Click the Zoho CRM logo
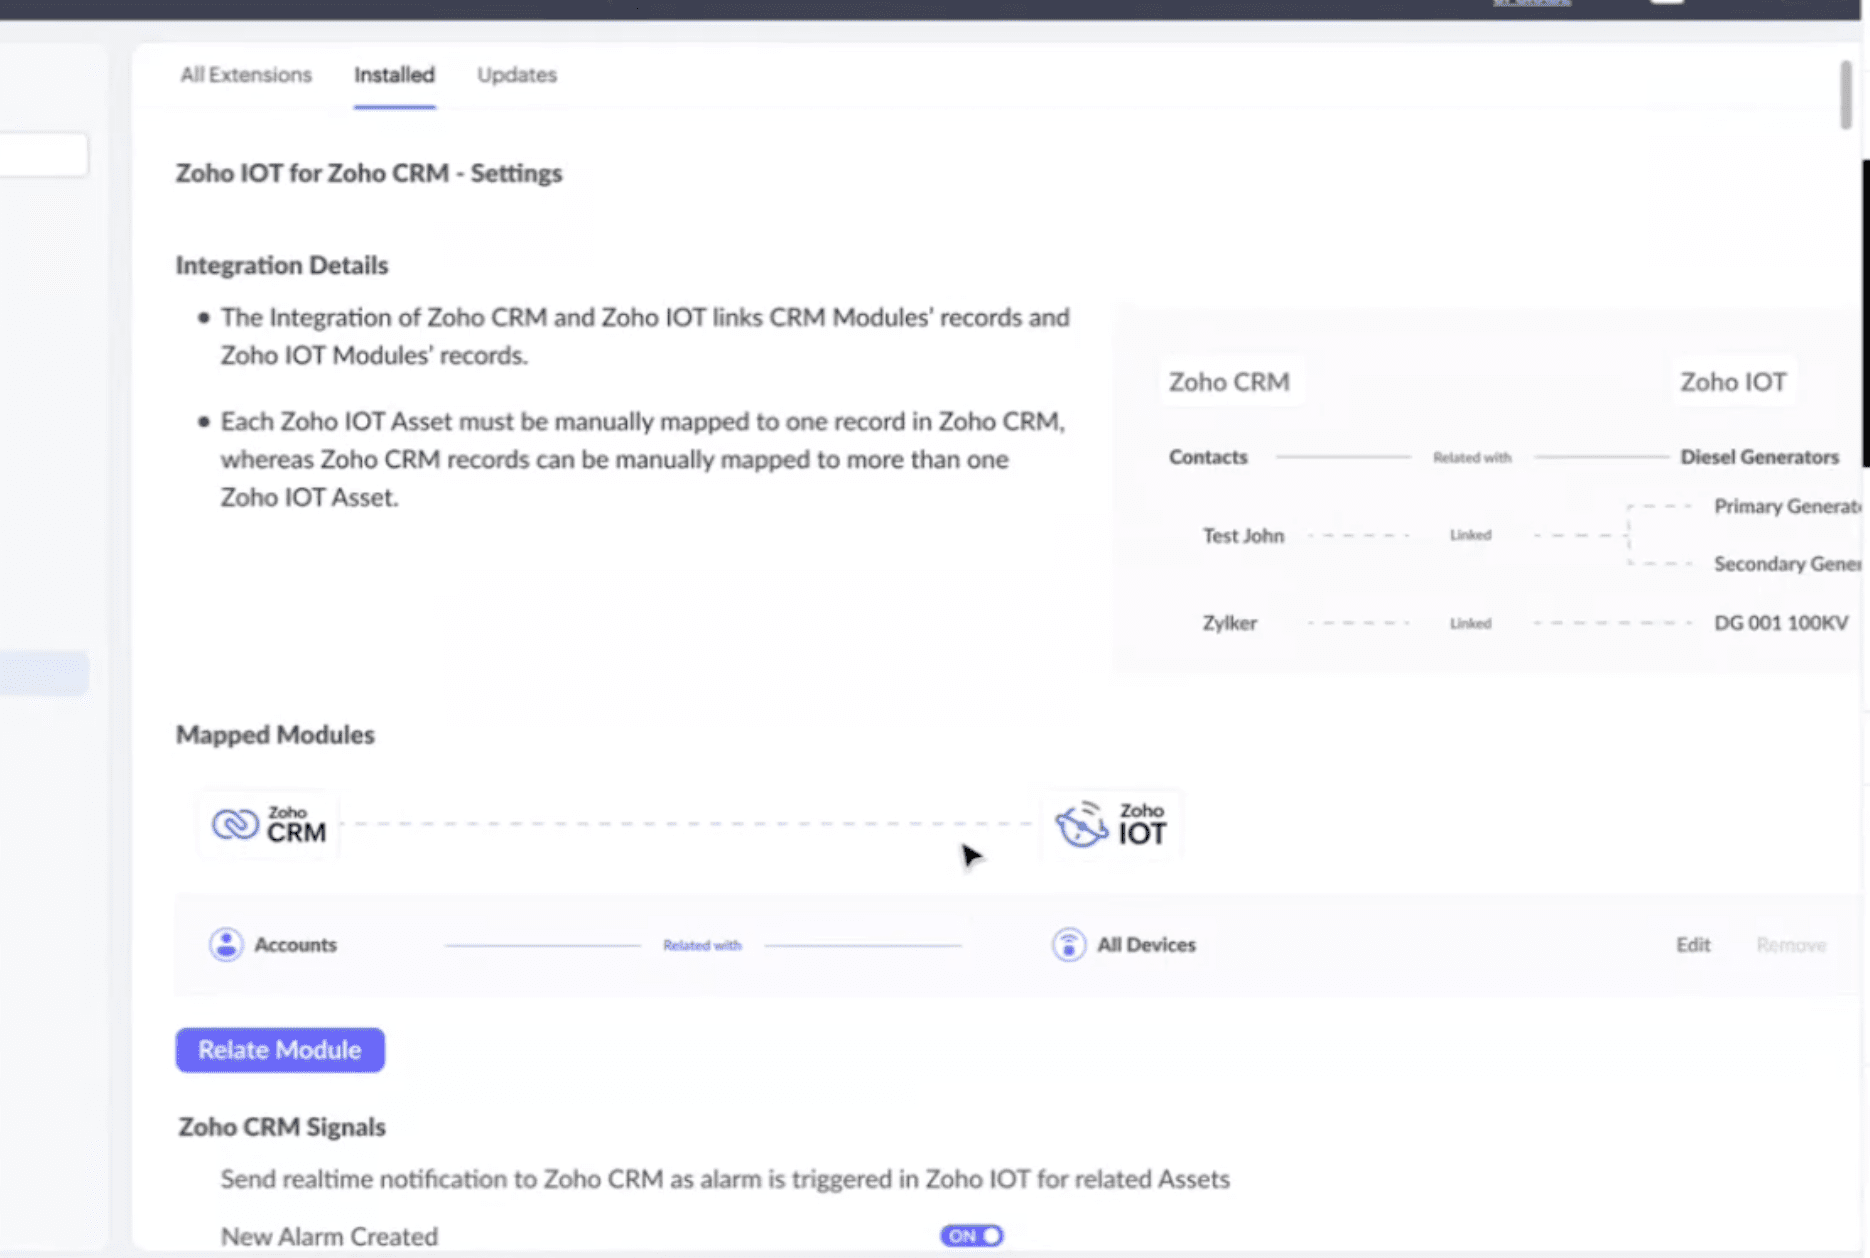 269,824
